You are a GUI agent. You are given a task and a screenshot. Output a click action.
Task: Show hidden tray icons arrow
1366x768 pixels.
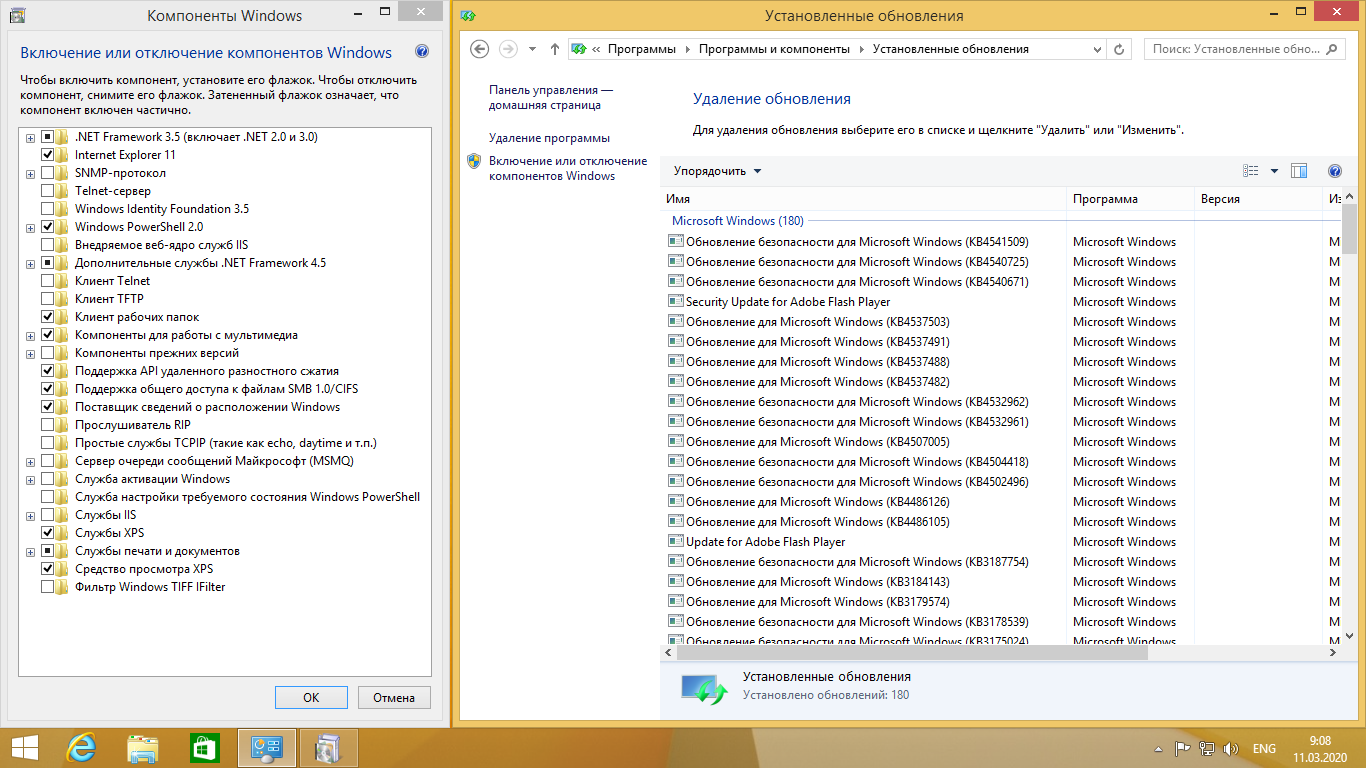tap(1158, 749)
